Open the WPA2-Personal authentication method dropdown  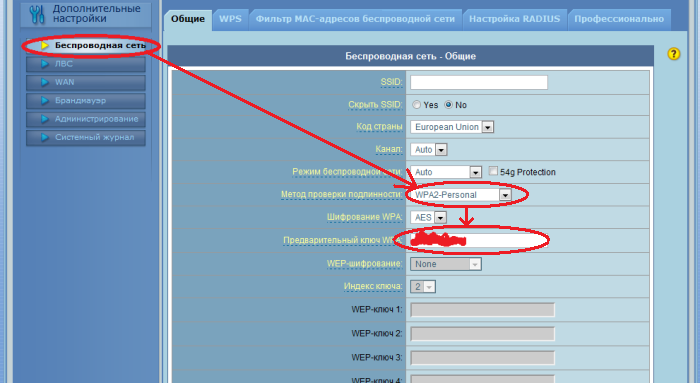(x=461, y=195)
